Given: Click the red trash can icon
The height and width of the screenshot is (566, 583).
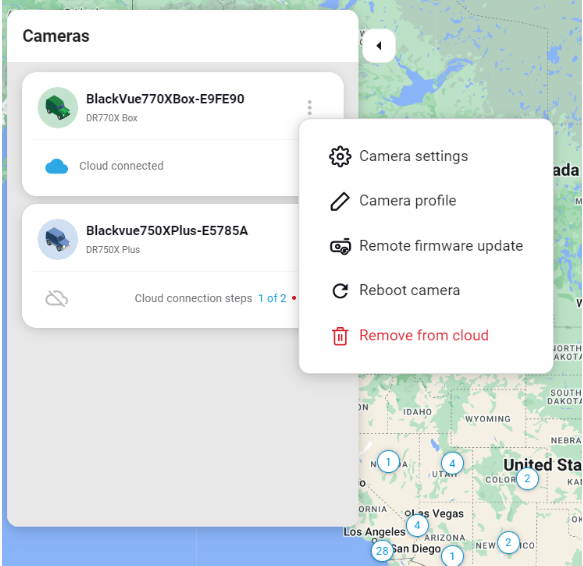Looking at the screenshot, I should (x=340, y=336).
